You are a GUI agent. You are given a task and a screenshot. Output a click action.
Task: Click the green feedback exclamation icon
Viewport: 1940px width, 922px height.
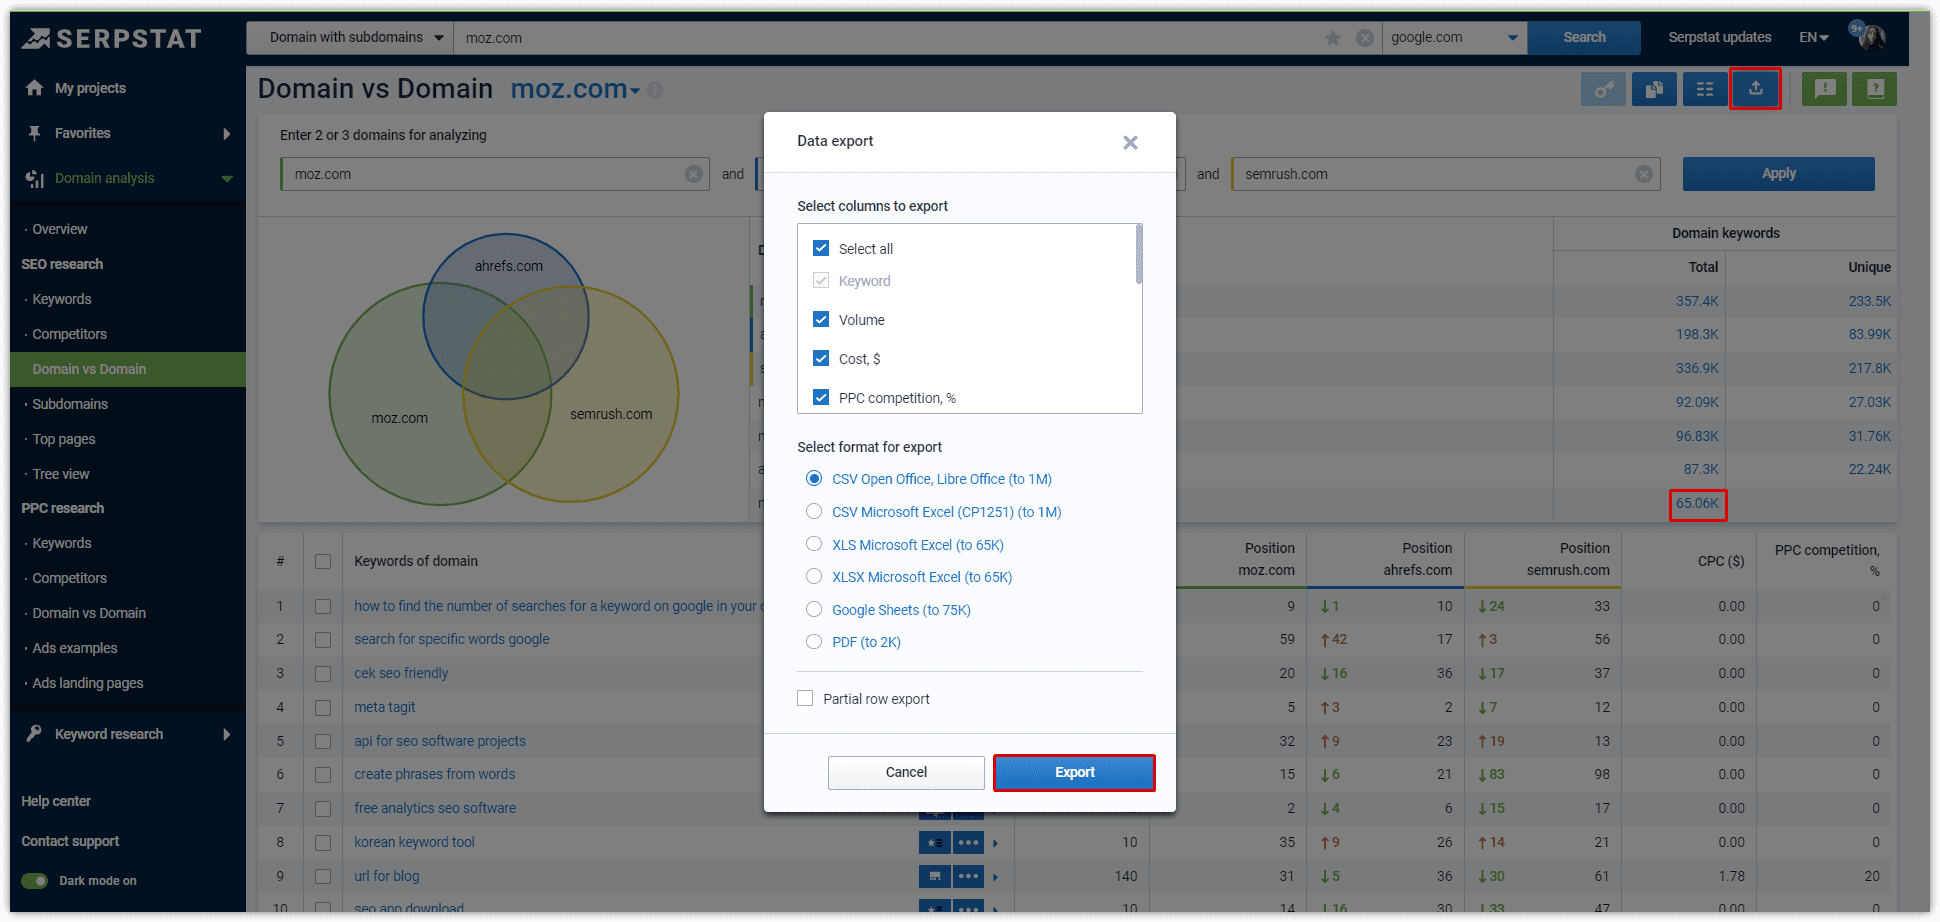click(x=1825, y=89)
